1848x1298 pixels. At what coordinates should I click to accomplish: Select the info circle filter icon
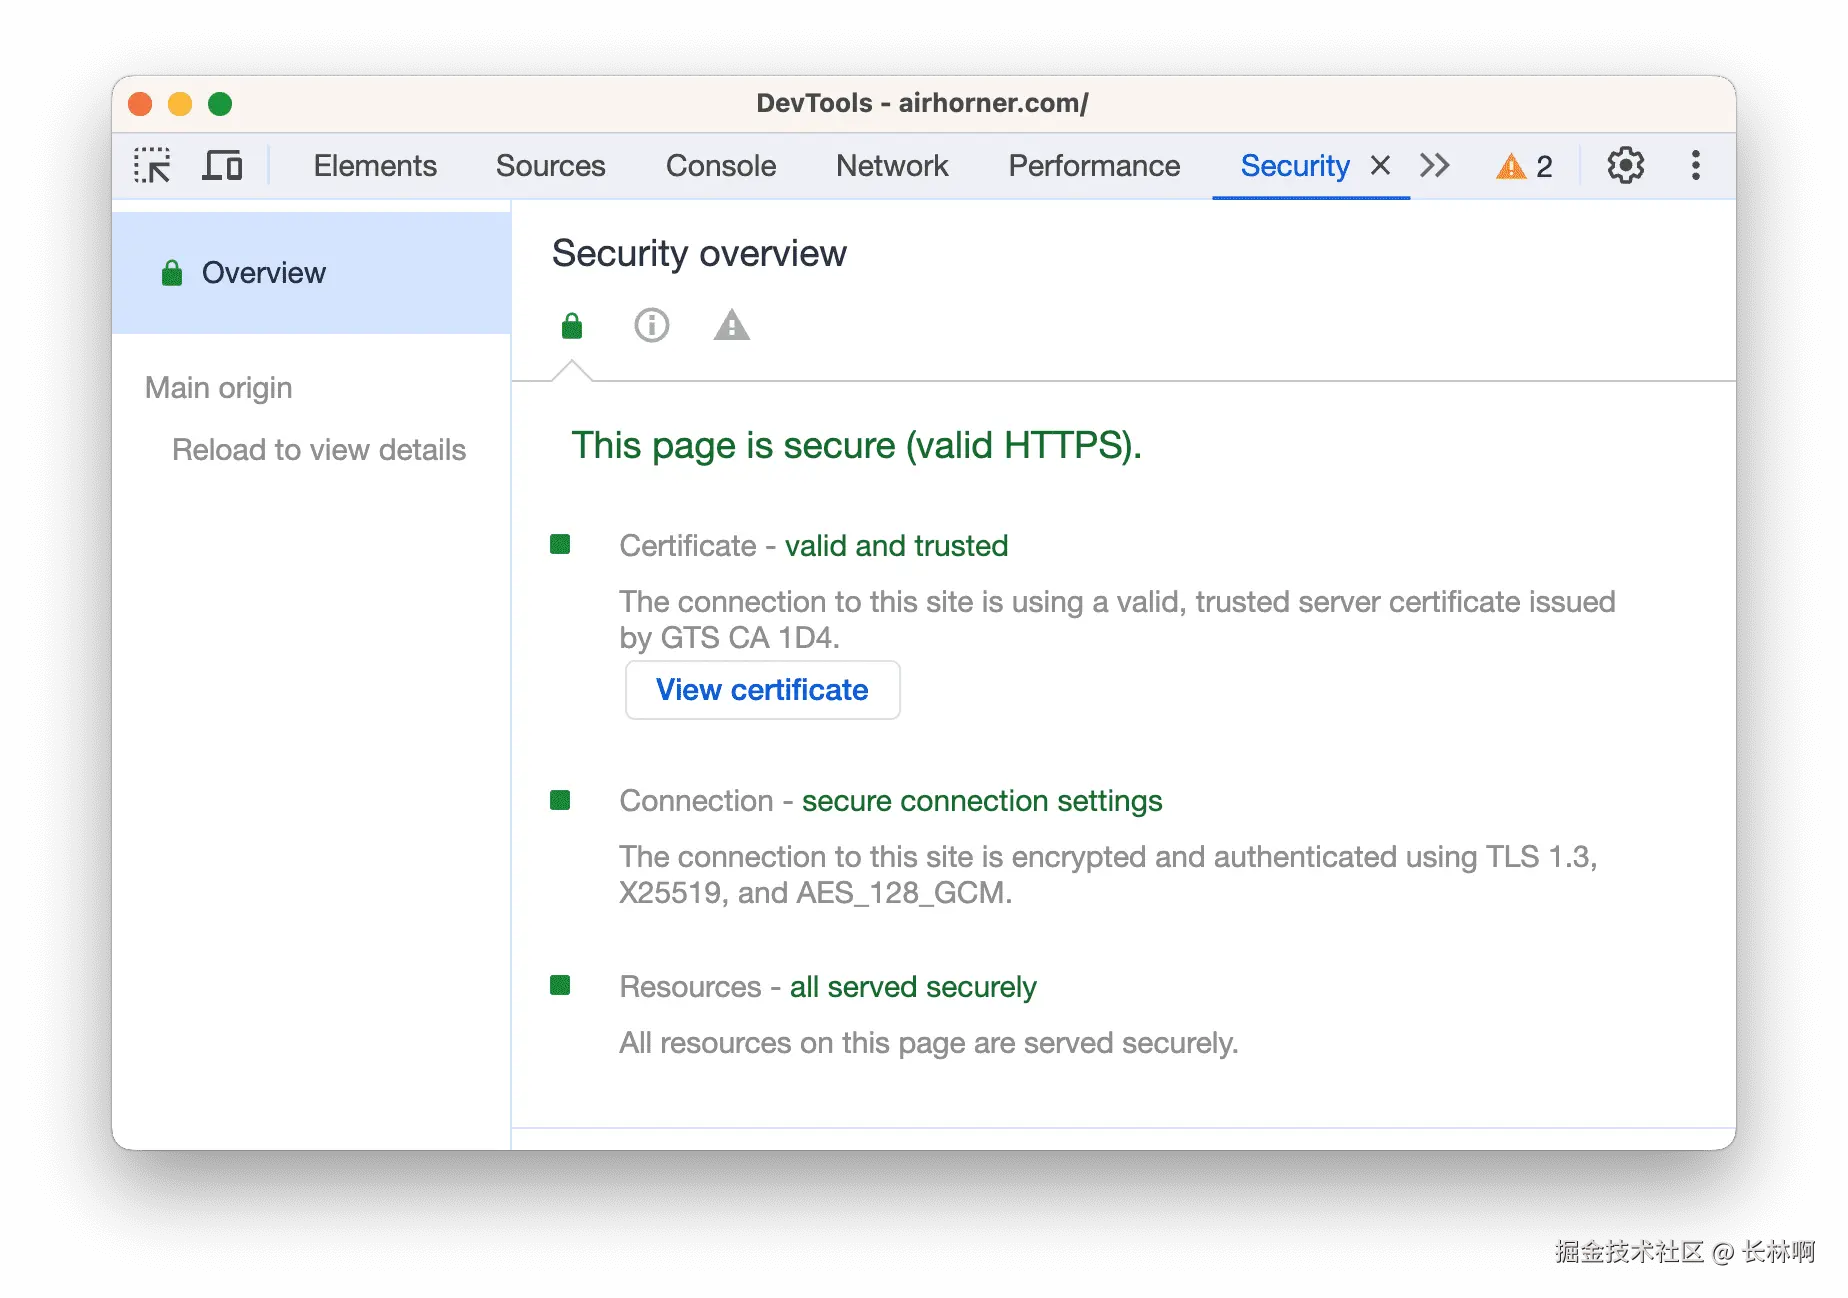[652, 326]
